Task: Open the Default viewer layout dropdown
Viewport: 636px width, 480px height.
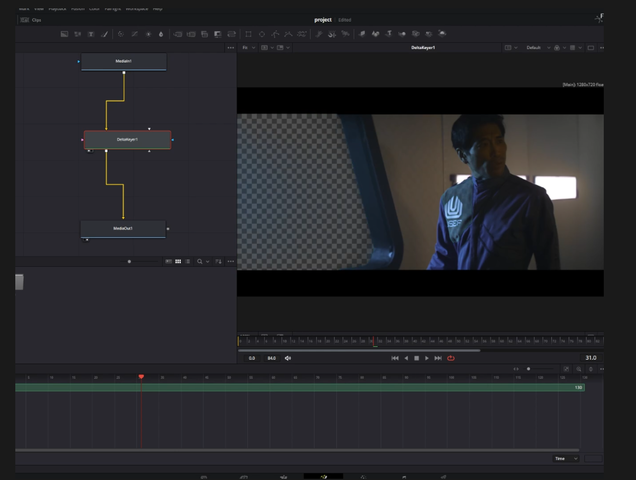Action: coord(536,47)
